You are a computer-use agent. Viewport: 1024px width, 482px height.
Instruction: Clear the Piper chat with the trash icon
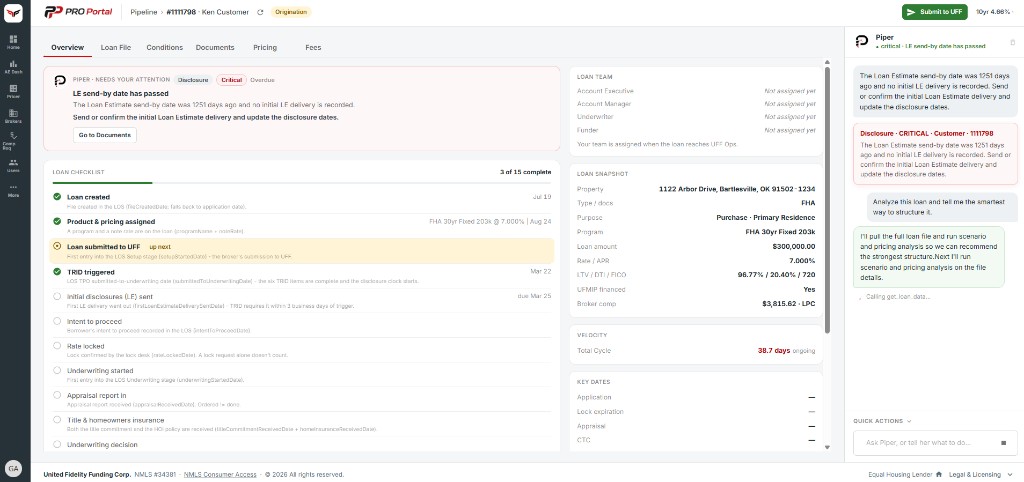click(x=1012, y=42)
